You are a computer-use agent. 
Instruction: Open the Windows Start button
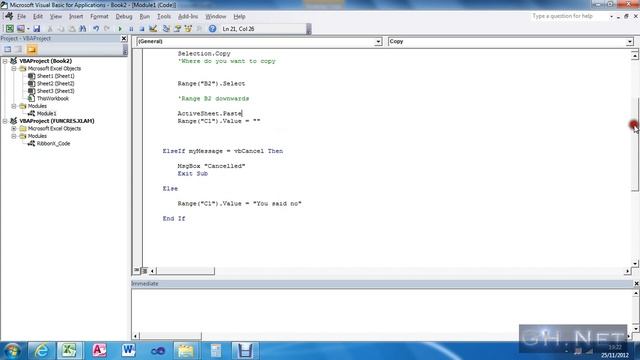(12, 351)
